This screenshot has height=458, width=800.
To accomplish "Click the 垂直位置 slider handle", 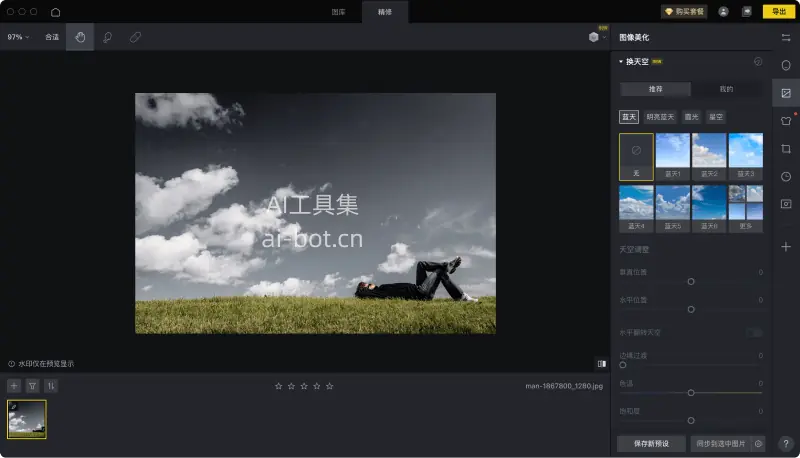I will (691, 282).
